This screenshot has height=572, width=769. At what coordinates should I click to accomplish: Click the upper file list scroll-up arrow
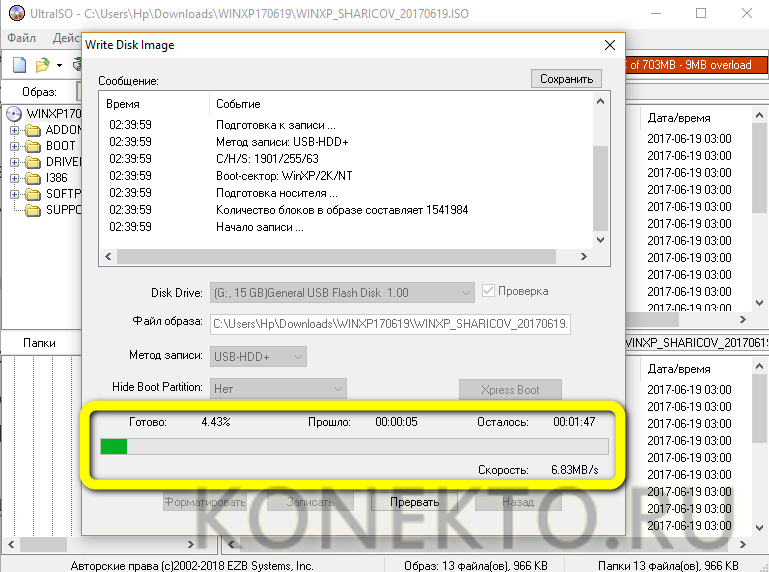pyautogui.click(x=759, y=116)
